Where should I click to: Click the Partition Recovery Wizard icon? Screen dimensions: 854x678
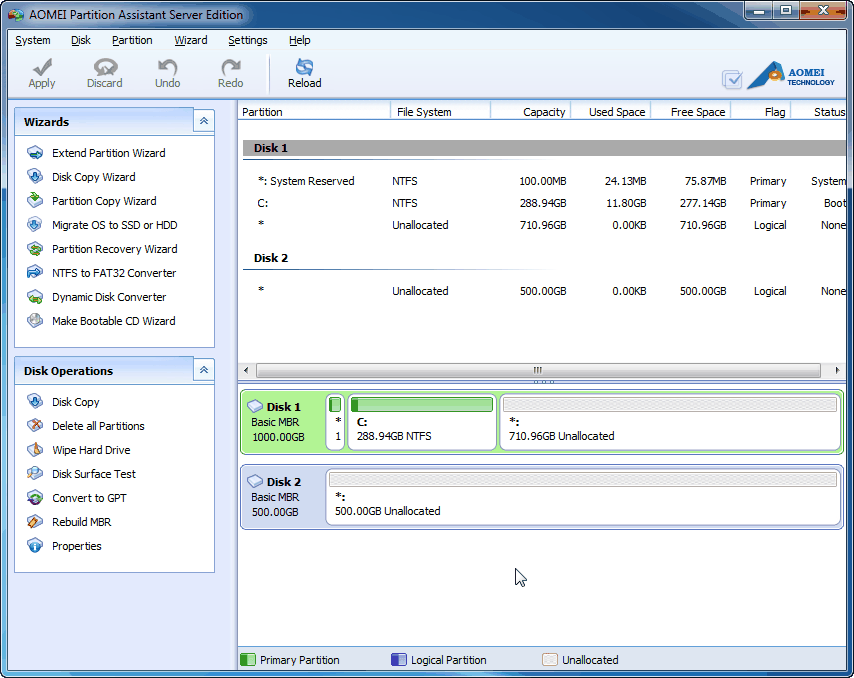pyautogui.click(x=35, y=249)
